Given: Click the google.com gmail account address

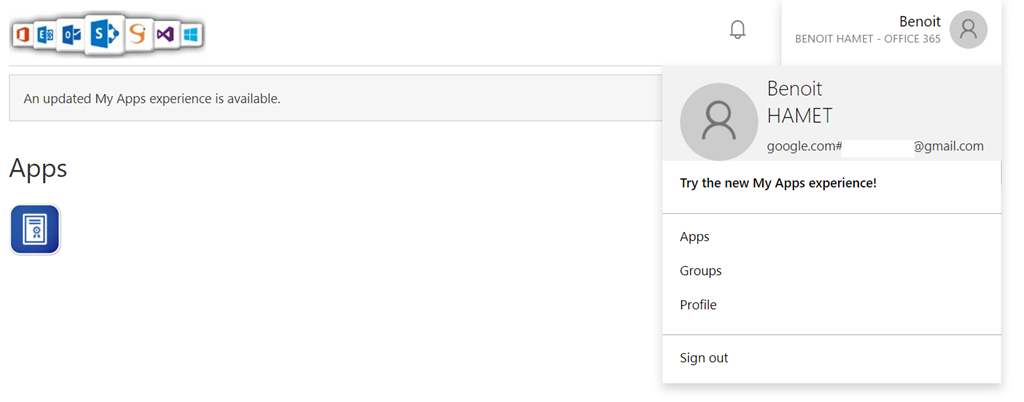Looking at the screenshot, I should pyautogui.click(x=875, y=146).
